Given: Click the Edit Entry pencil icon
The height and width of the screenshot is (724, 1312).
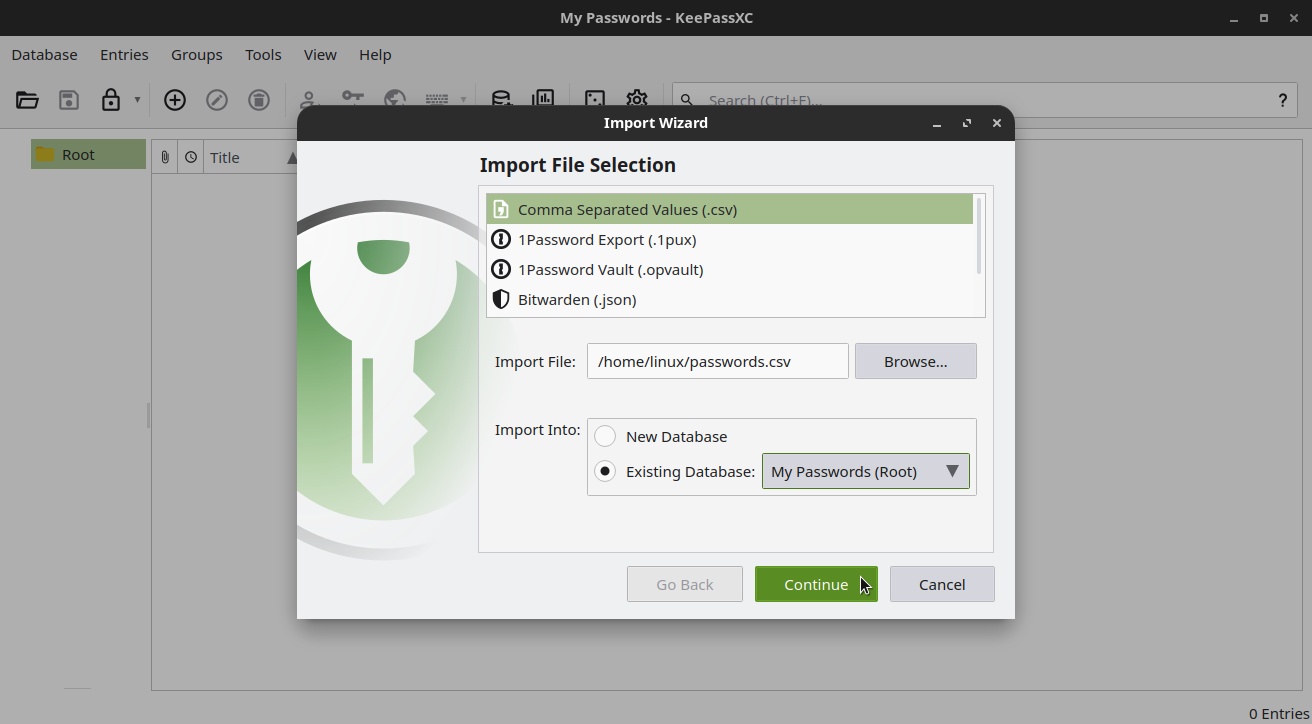Looking at the screenshot, I should point(217,100).
